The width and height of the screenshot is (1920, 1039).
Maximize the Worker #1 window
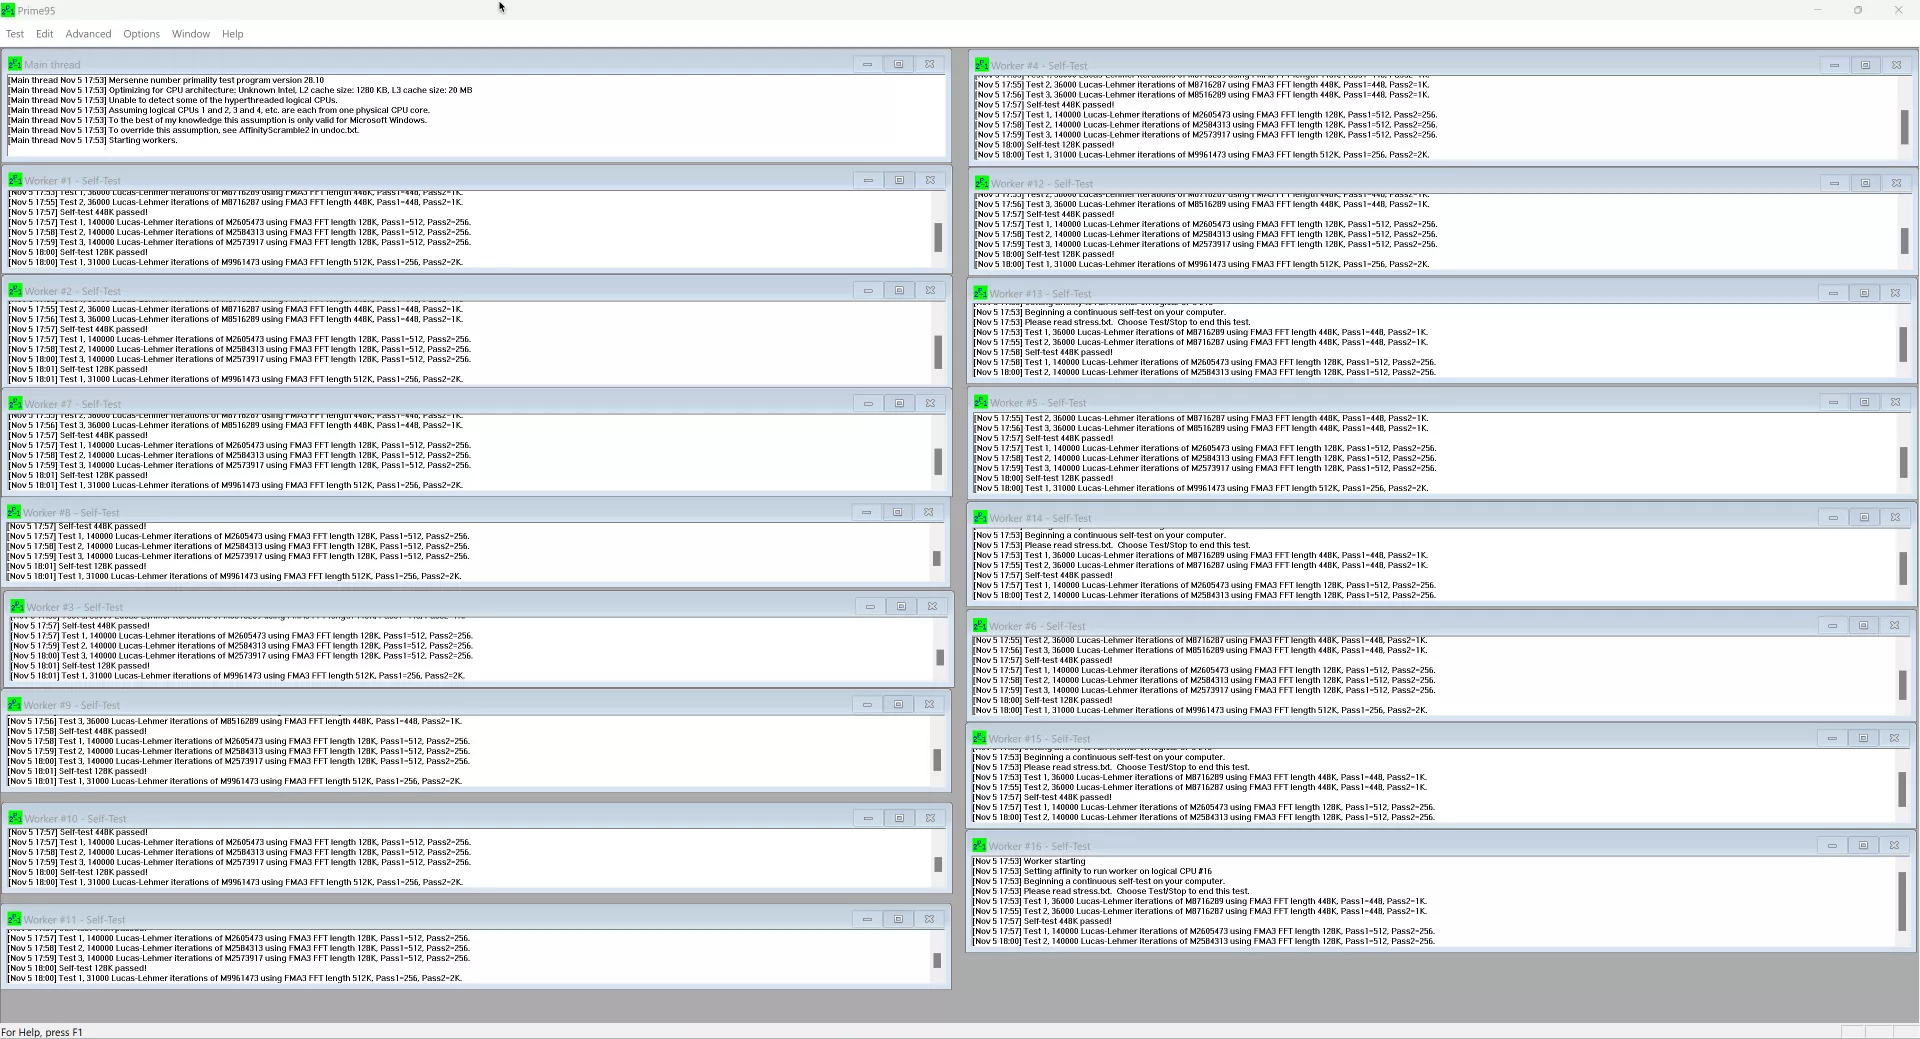[x=899, y=180]
